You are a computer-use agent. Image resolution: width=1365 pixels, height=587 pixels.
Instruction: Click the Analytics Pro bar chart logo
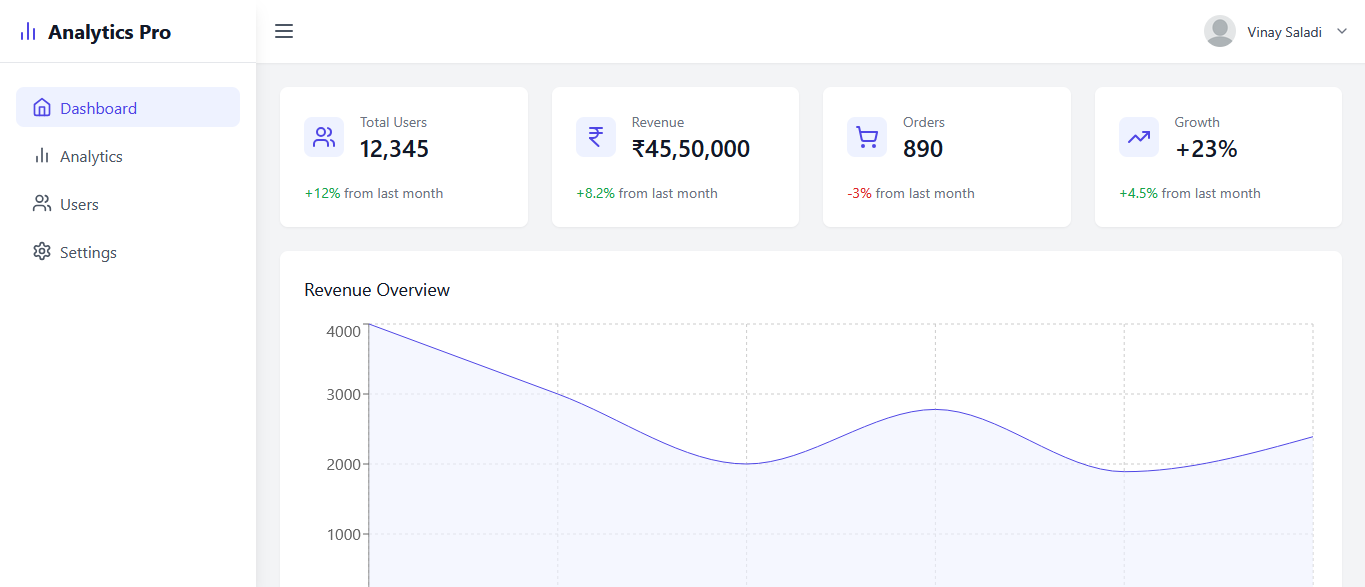[27, 31]
